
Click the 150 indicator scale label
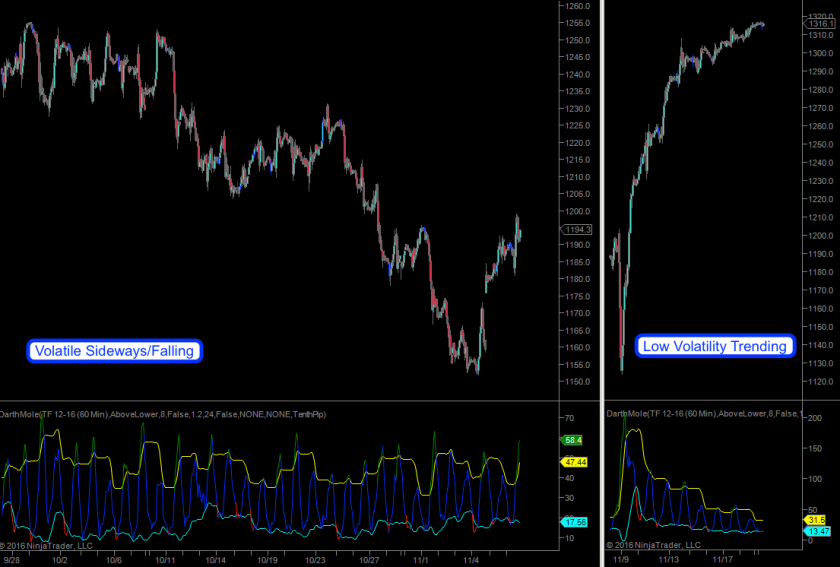[814, 449]
